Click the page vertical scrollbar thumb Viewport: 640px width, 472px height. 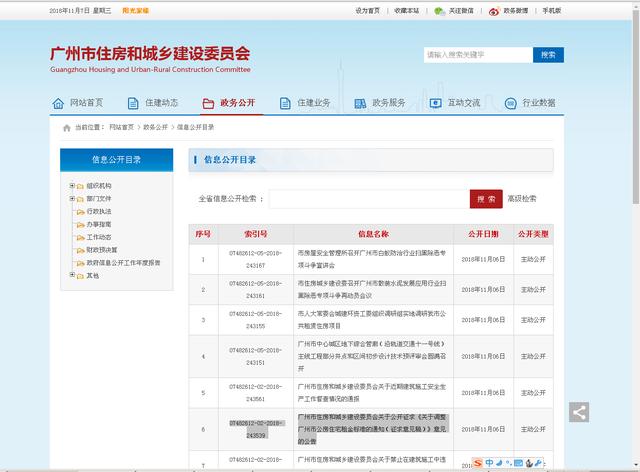[x=636, y=106]
